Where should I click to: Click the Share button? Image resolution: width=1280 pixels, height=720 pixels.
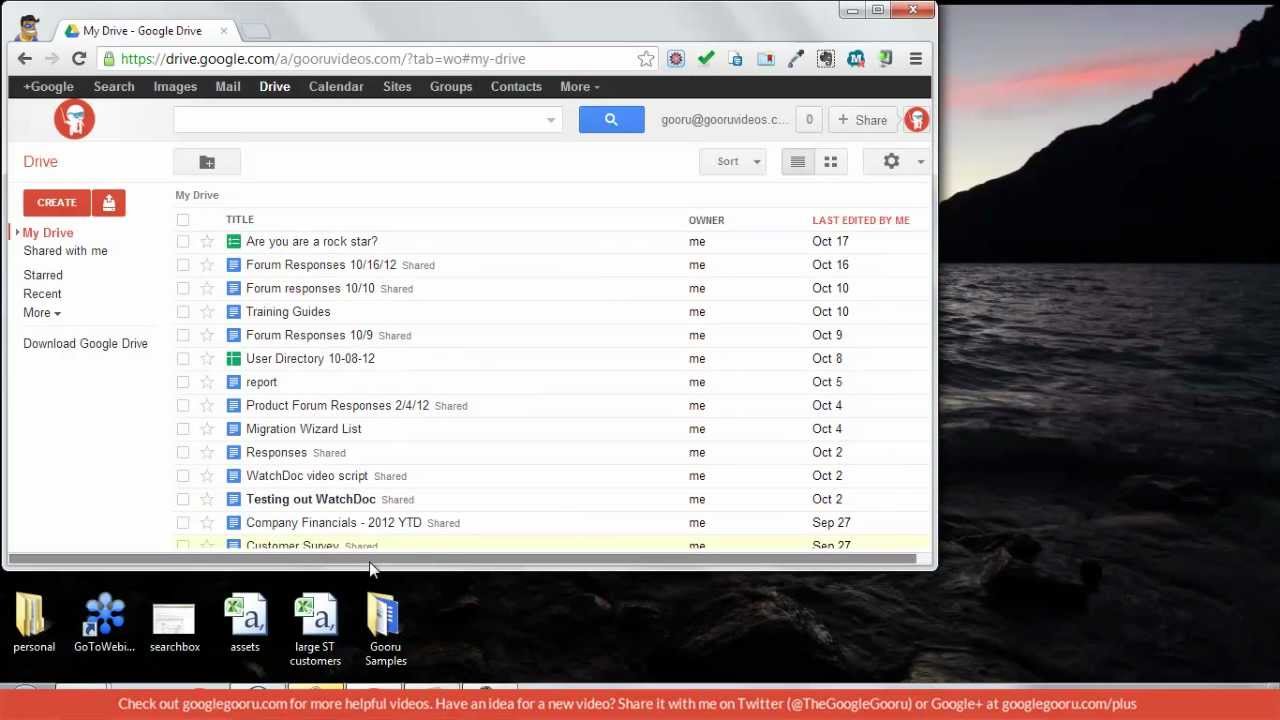pyautogui.click(x=862, y=120)
